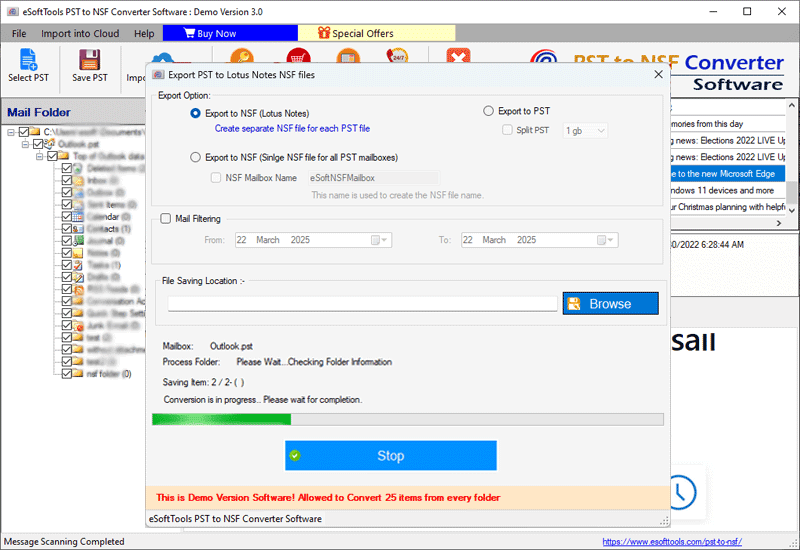This screenshot has height=550, width=800.
Task: Click the eSoftNSFMailbox name field
Action: tap(373, 178)
